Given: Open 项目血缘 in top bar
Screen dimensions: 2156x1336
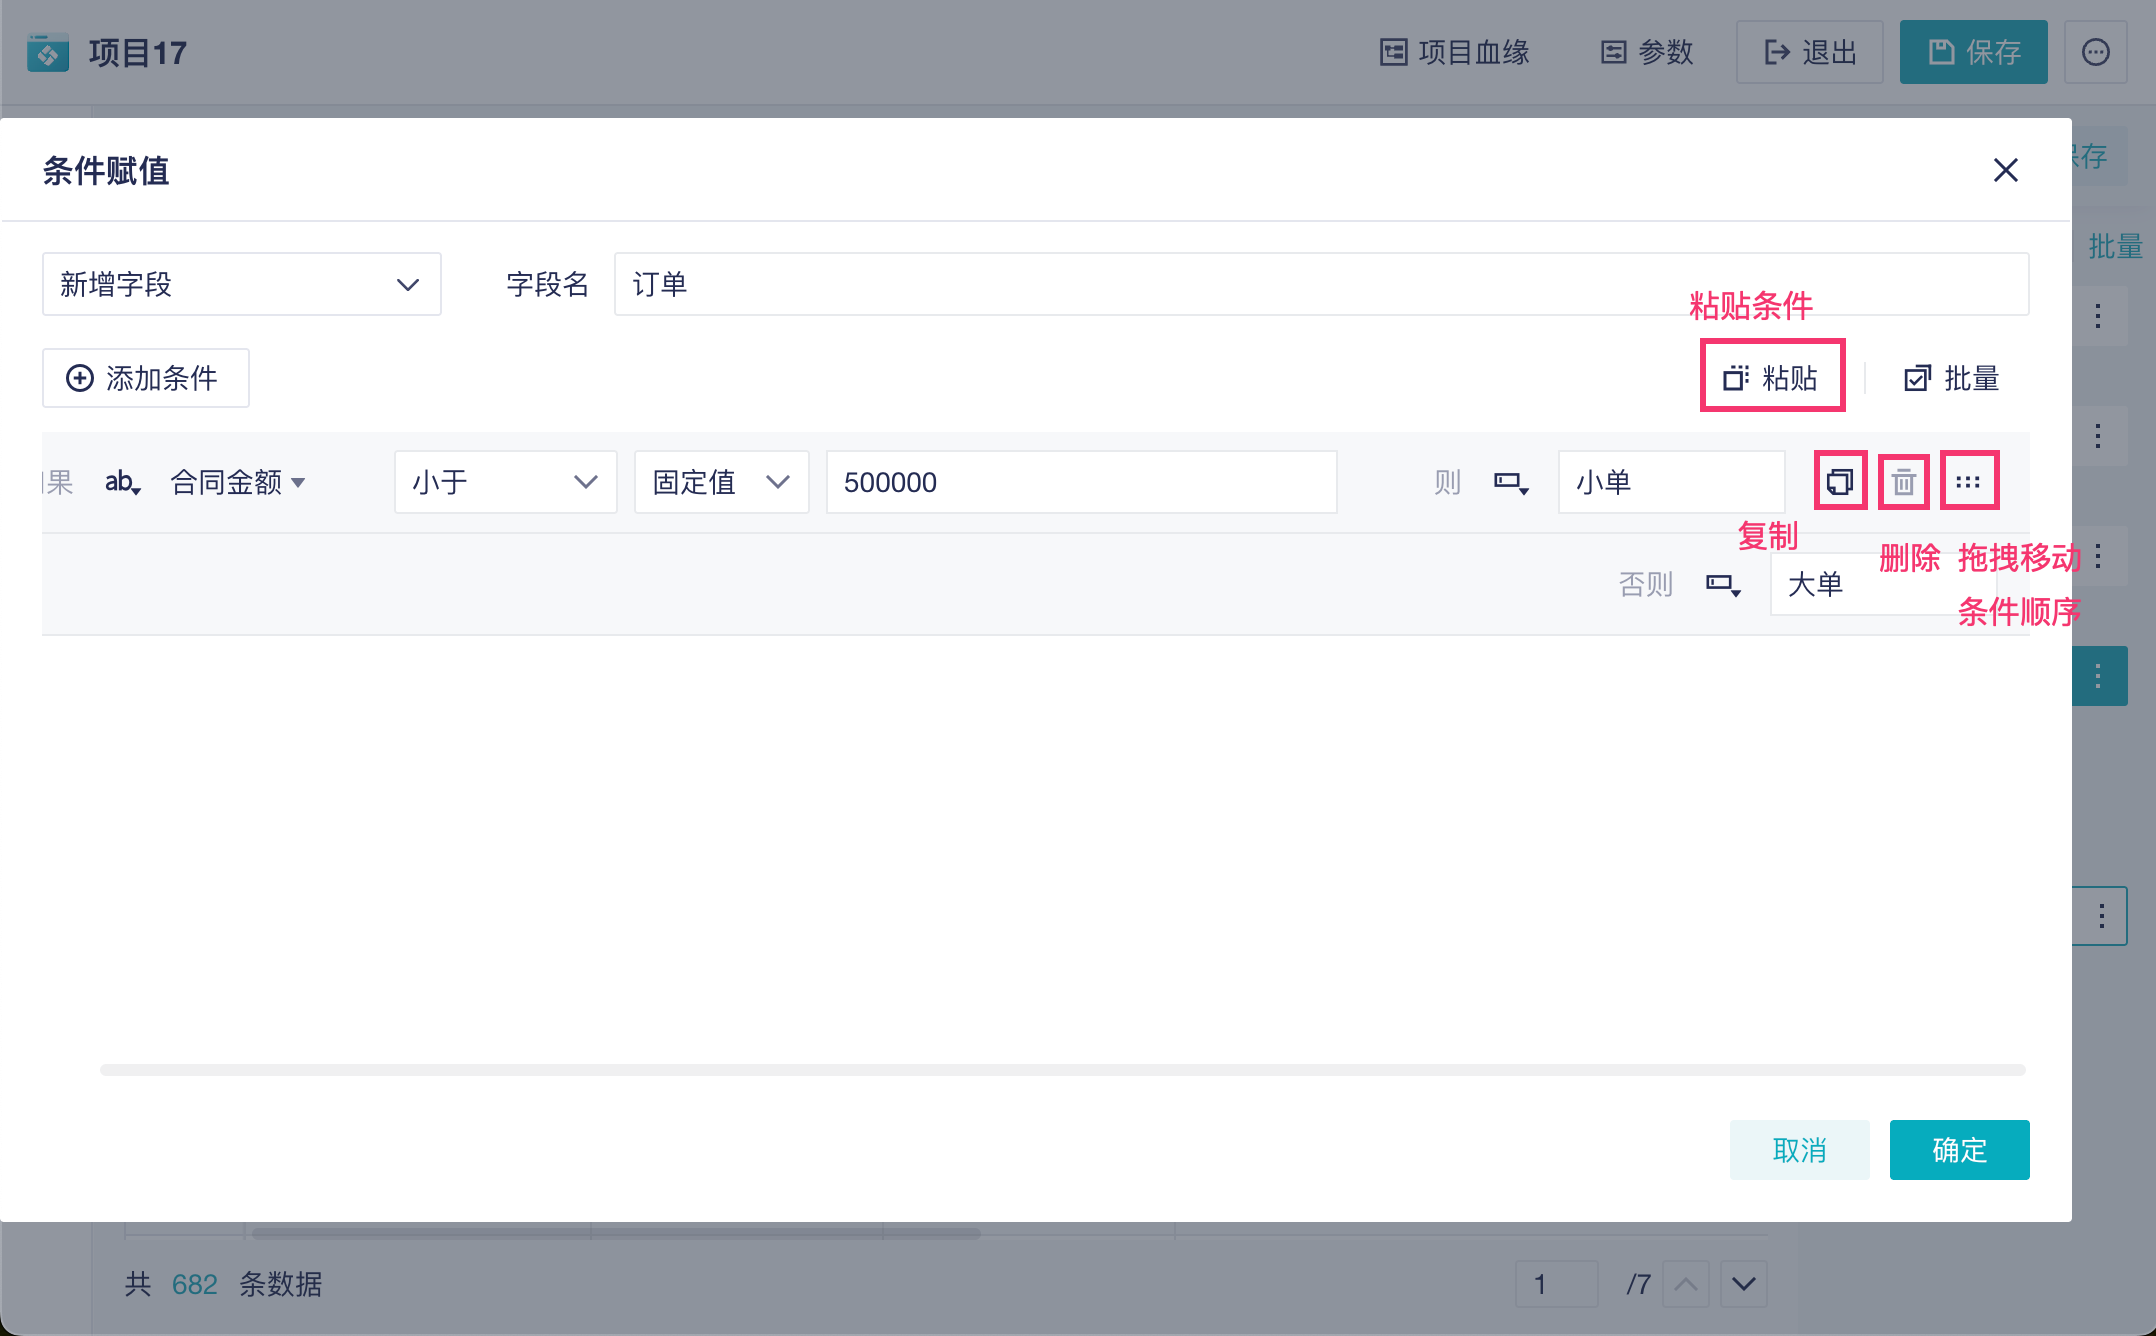Looking at the screenshot, I should click(x=1455, y=52).
